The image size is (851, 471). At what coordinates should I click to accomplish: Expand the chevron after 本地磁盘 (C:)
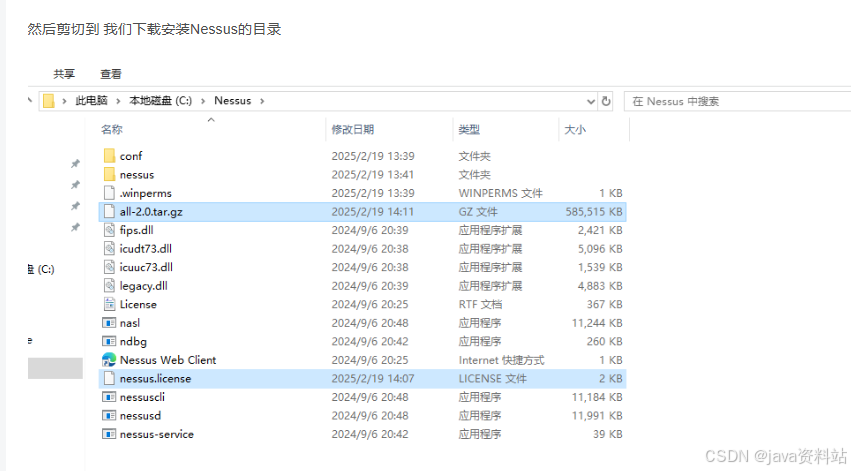tap(203, 101)
